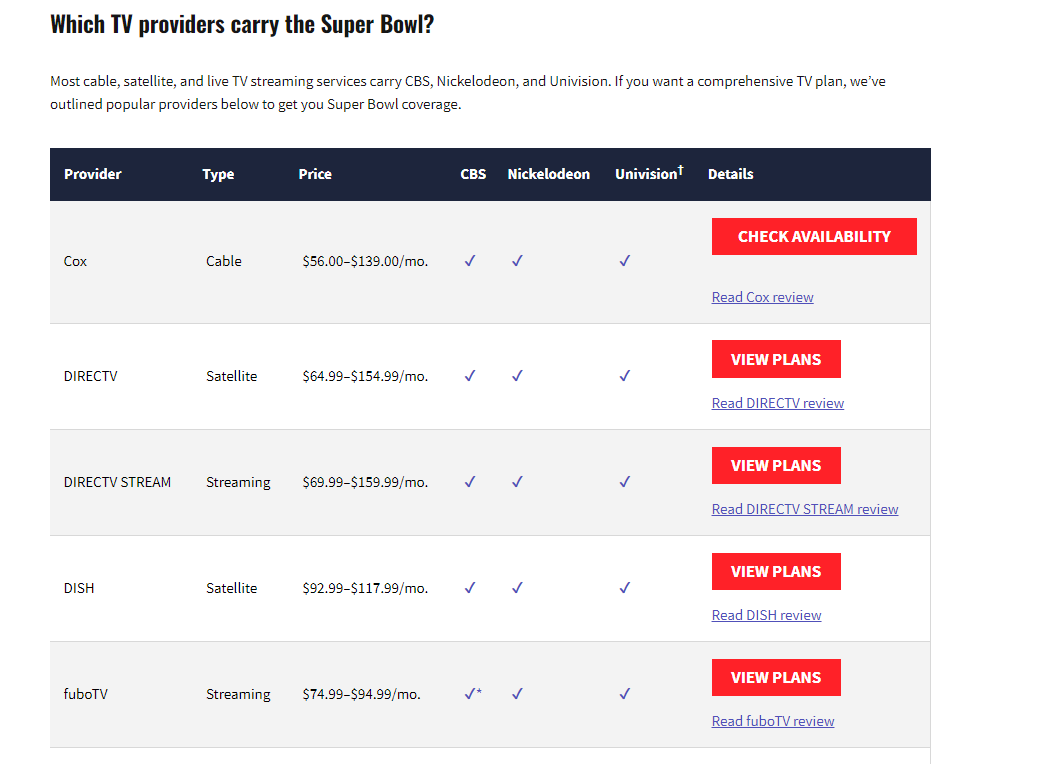Click VIEW PLANS button for fuboTV

coord(776,677)
